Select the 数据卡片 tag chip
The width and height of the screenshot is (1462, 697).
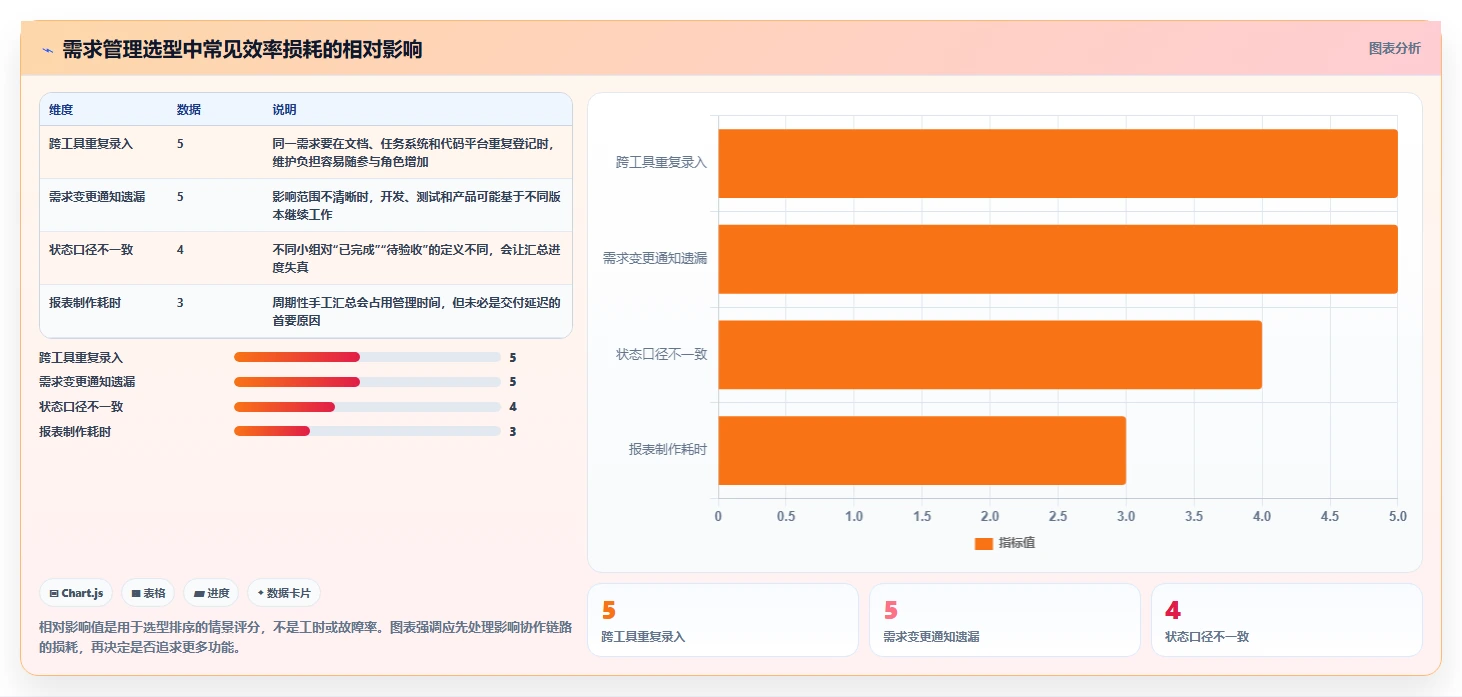point(284,593)
